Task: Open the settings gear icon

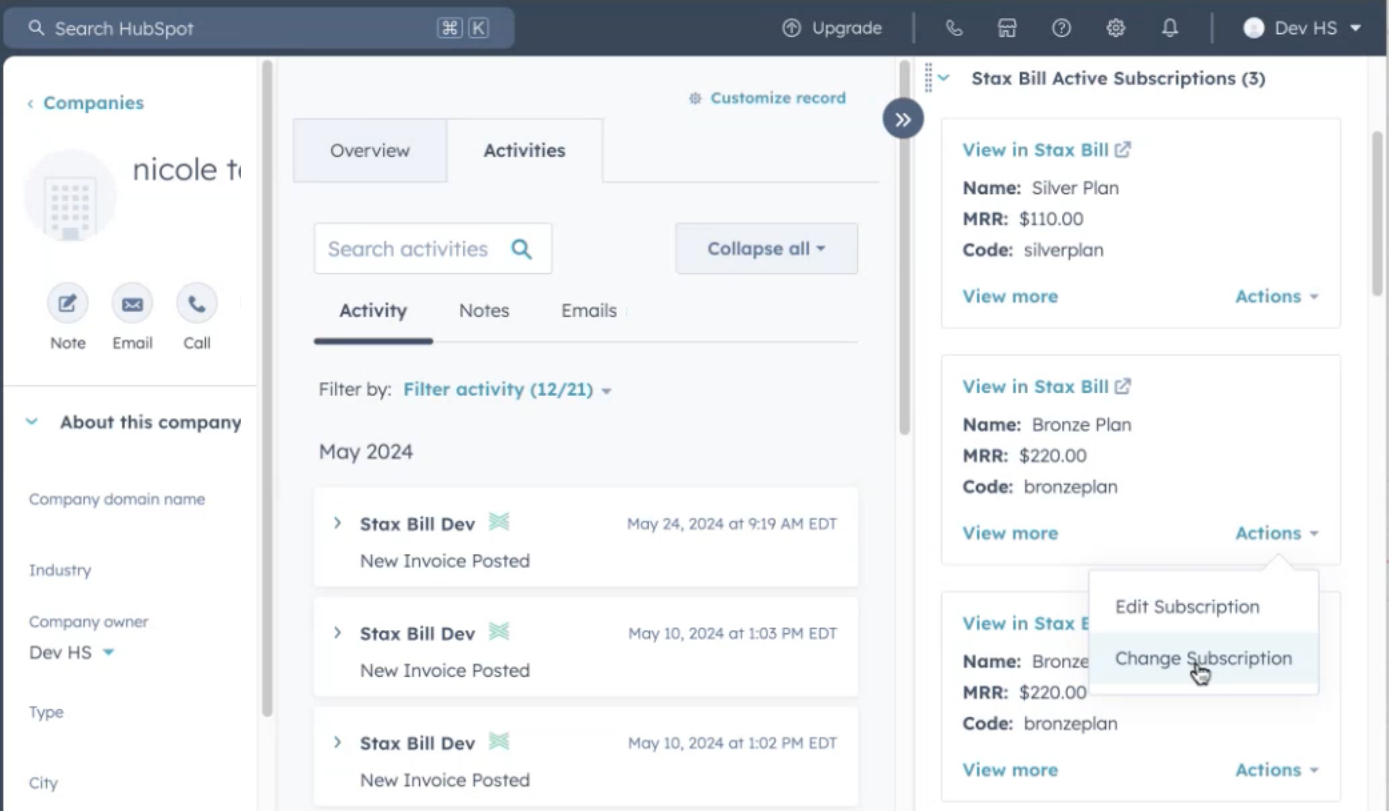Action: pyautogui.click(x=1116, y=28)
